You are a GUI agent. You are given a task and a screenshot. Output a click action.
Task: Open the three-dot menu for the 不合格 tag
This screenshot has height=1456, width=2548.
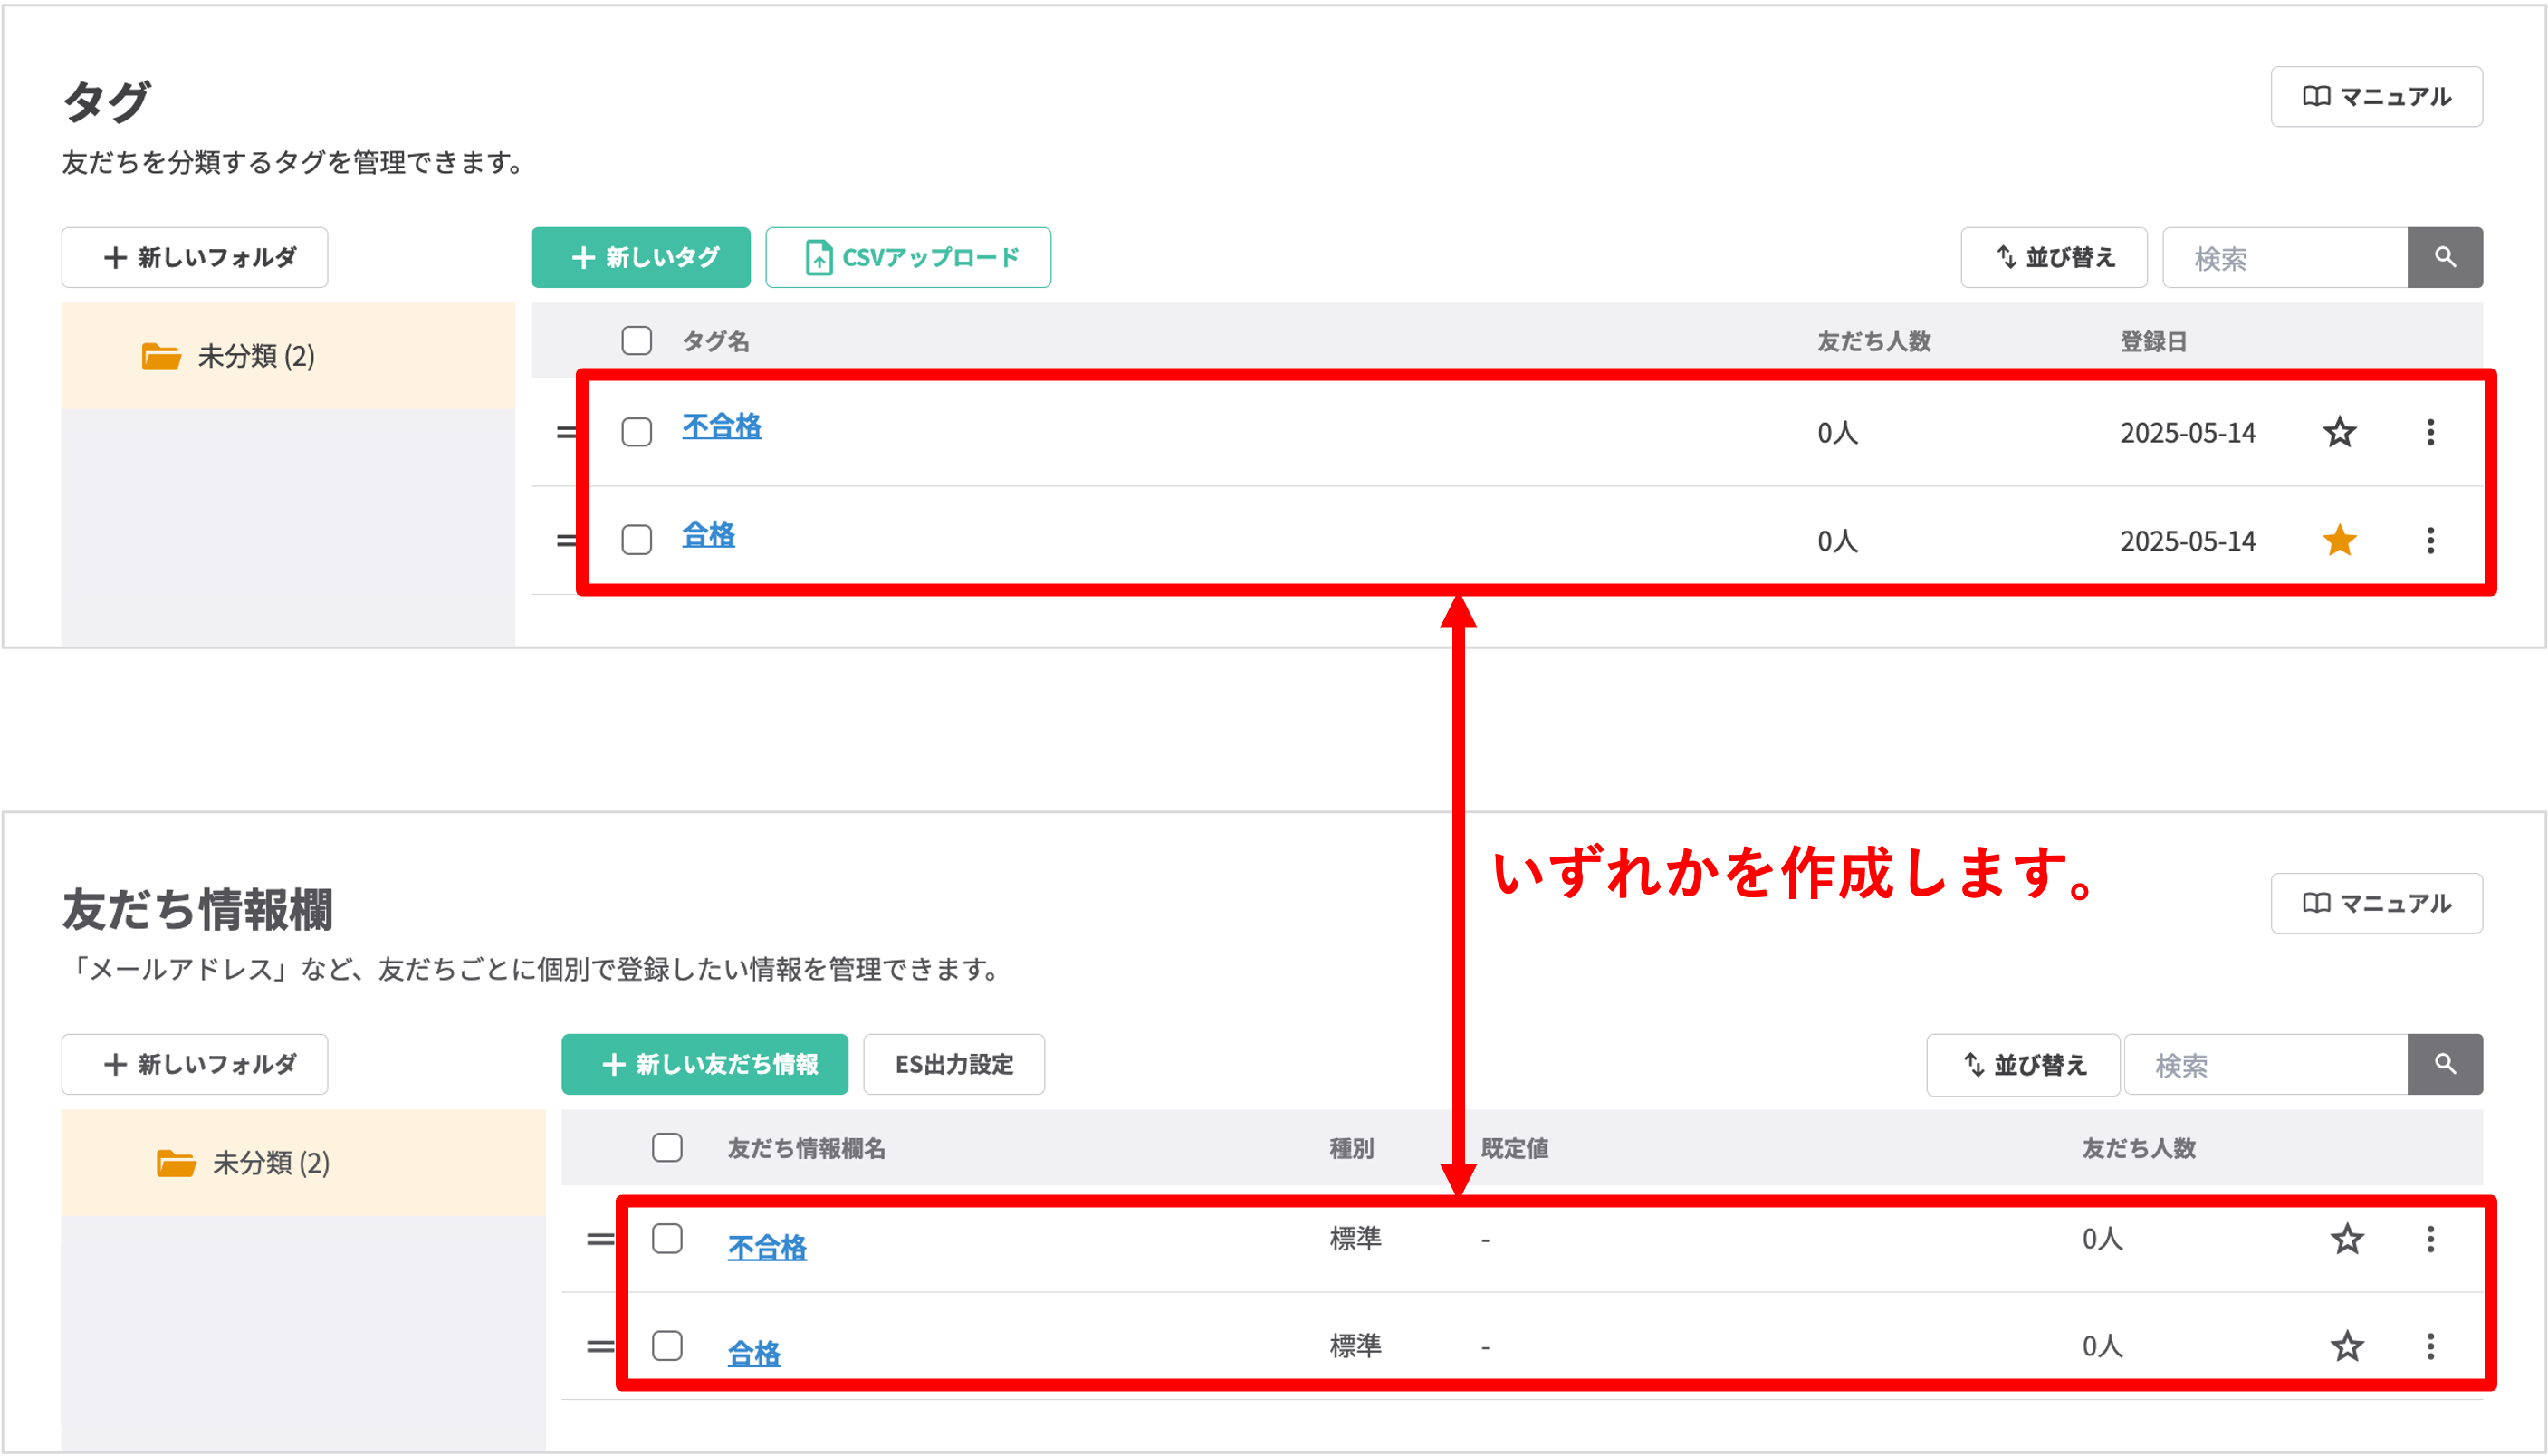(x=2430, y=432)
